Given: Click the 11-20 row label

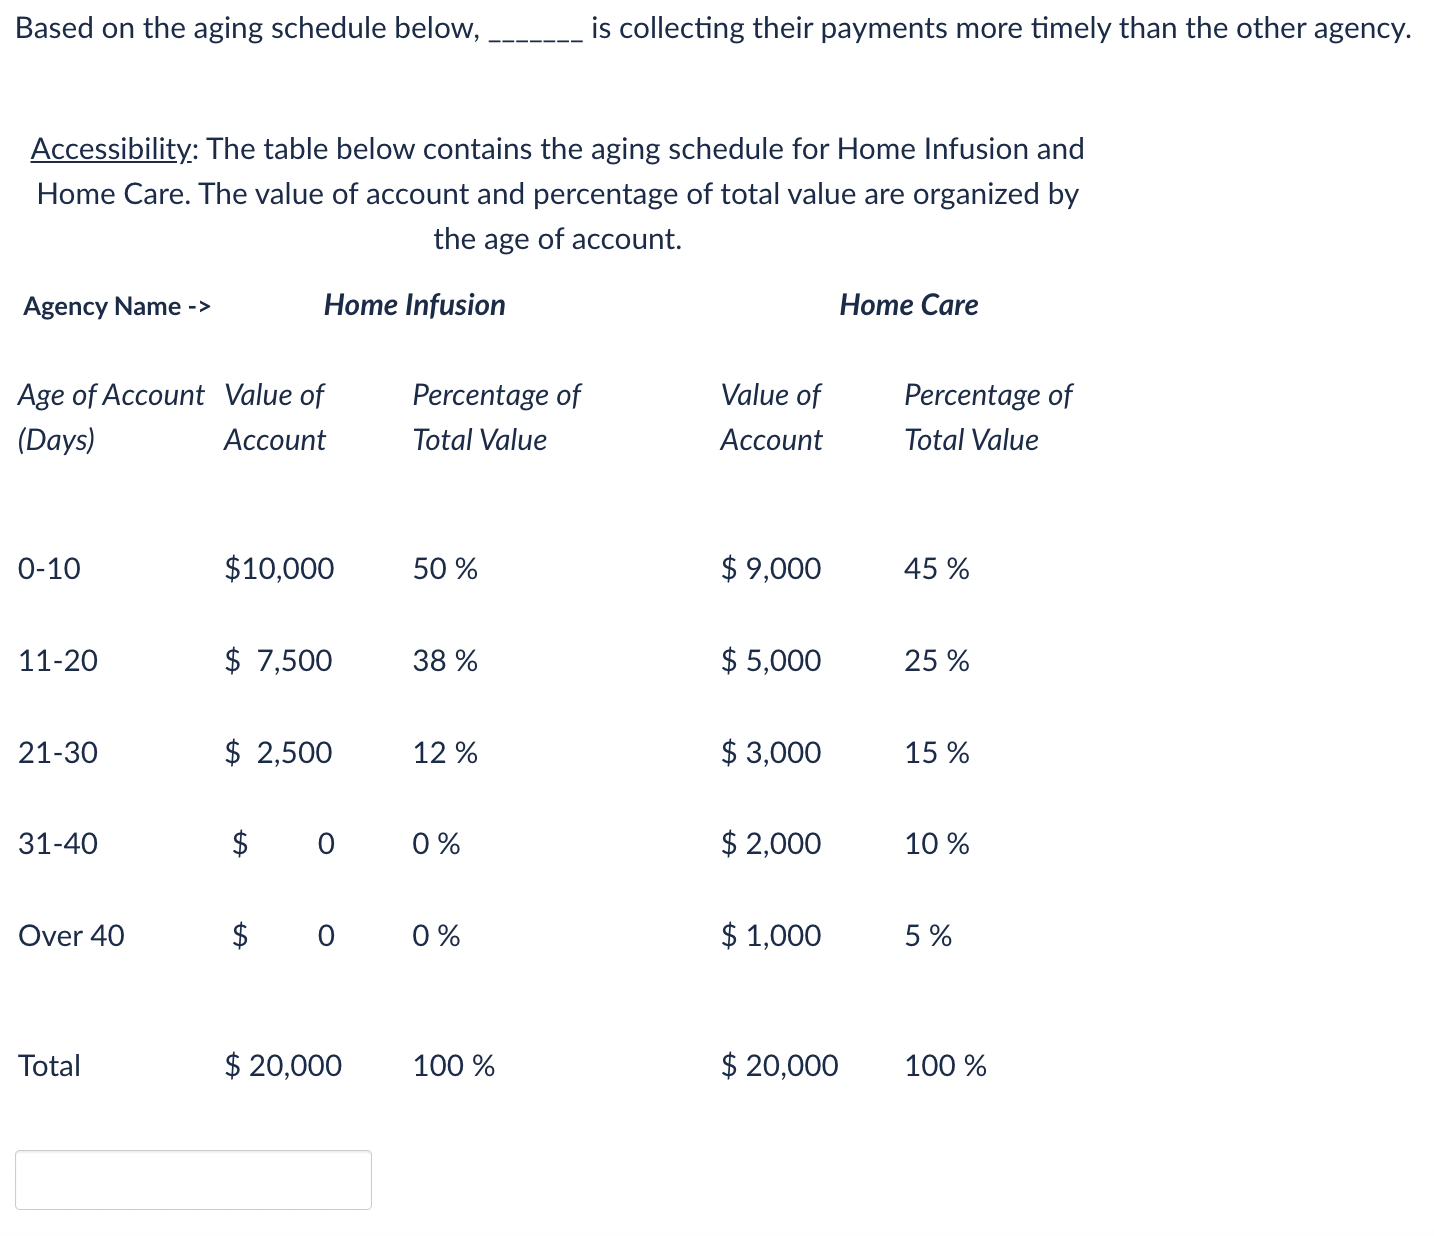Looking at the screenshot, I should 57,660.
